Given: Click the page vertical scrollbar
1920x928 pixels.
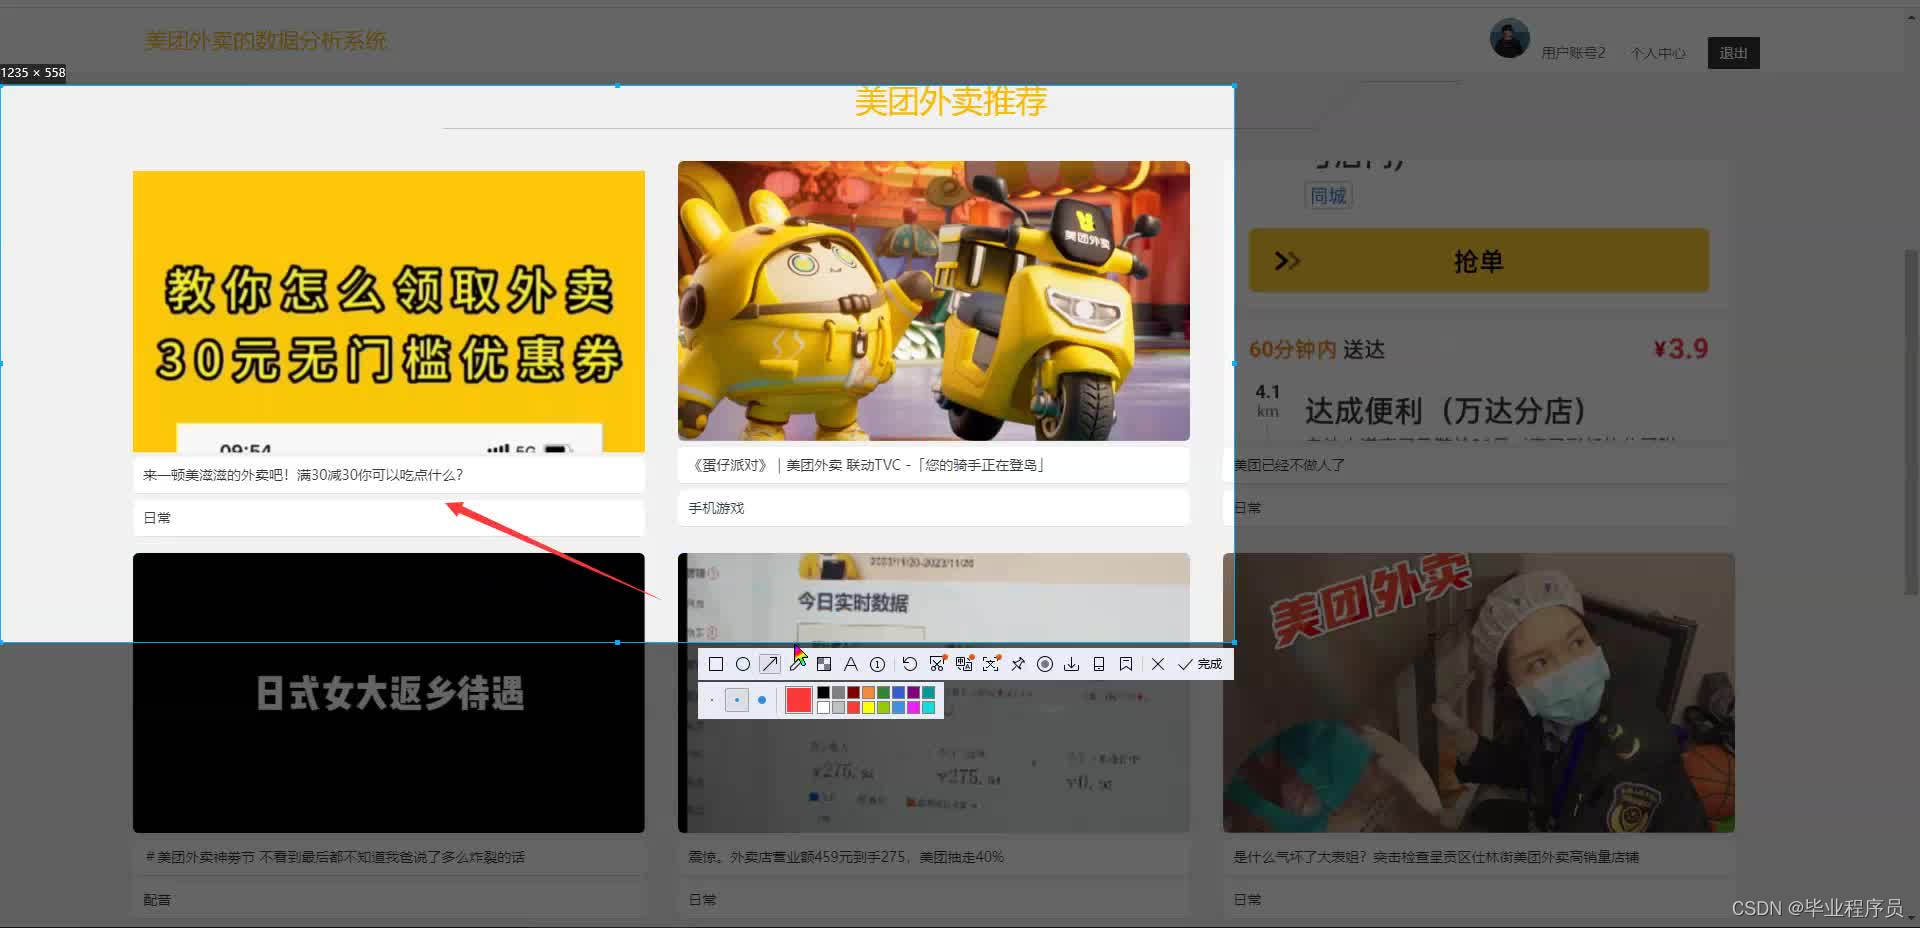Looking at the screenshot, I should 1911,420.
